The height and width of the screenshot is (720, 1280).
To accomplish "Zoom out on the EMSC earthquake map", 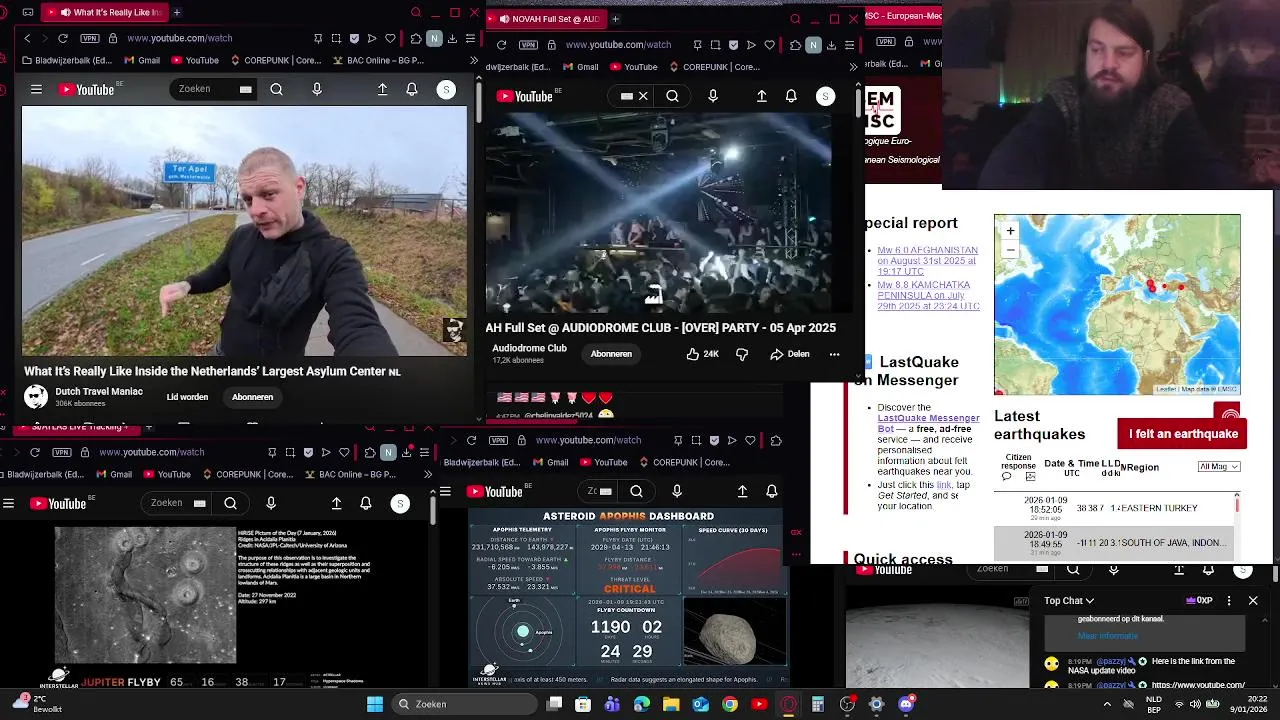I will click(x=1010, y=249).
